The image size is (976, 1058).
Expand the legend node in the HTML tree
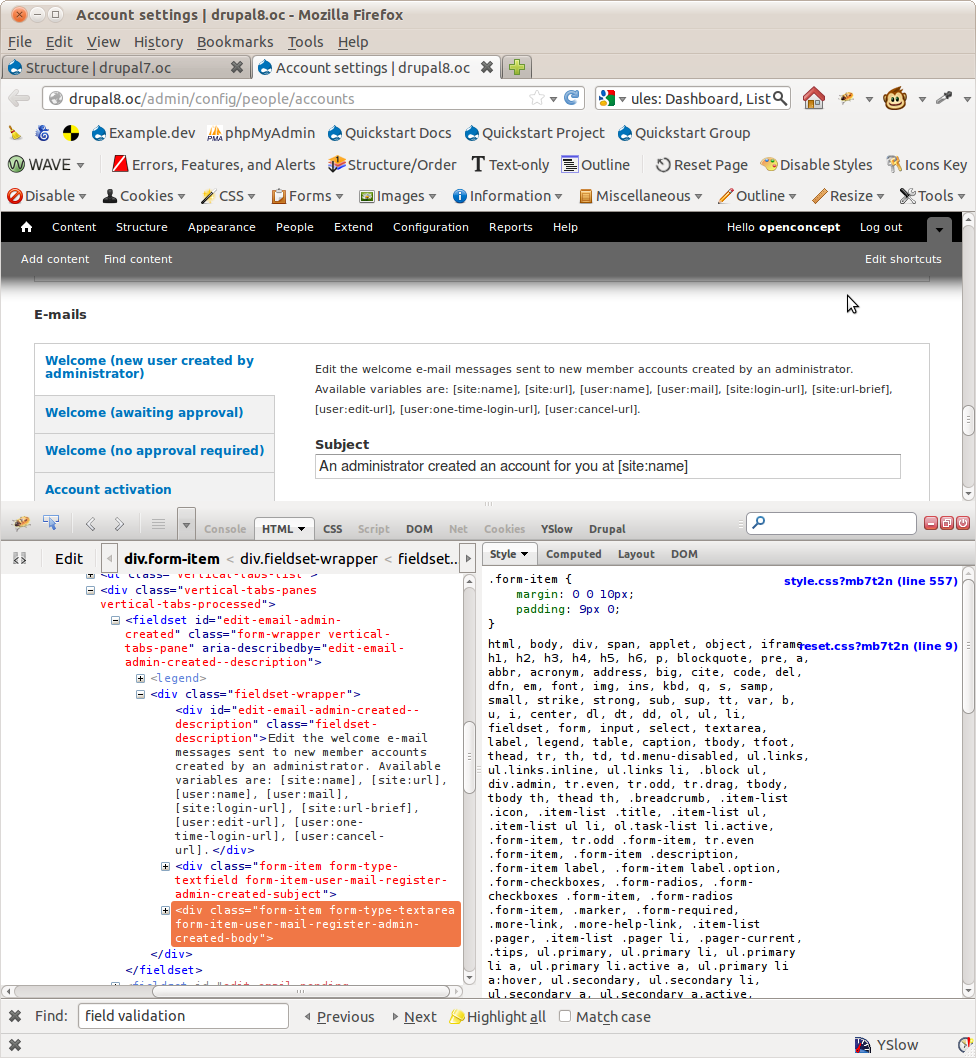pos(141,678)
